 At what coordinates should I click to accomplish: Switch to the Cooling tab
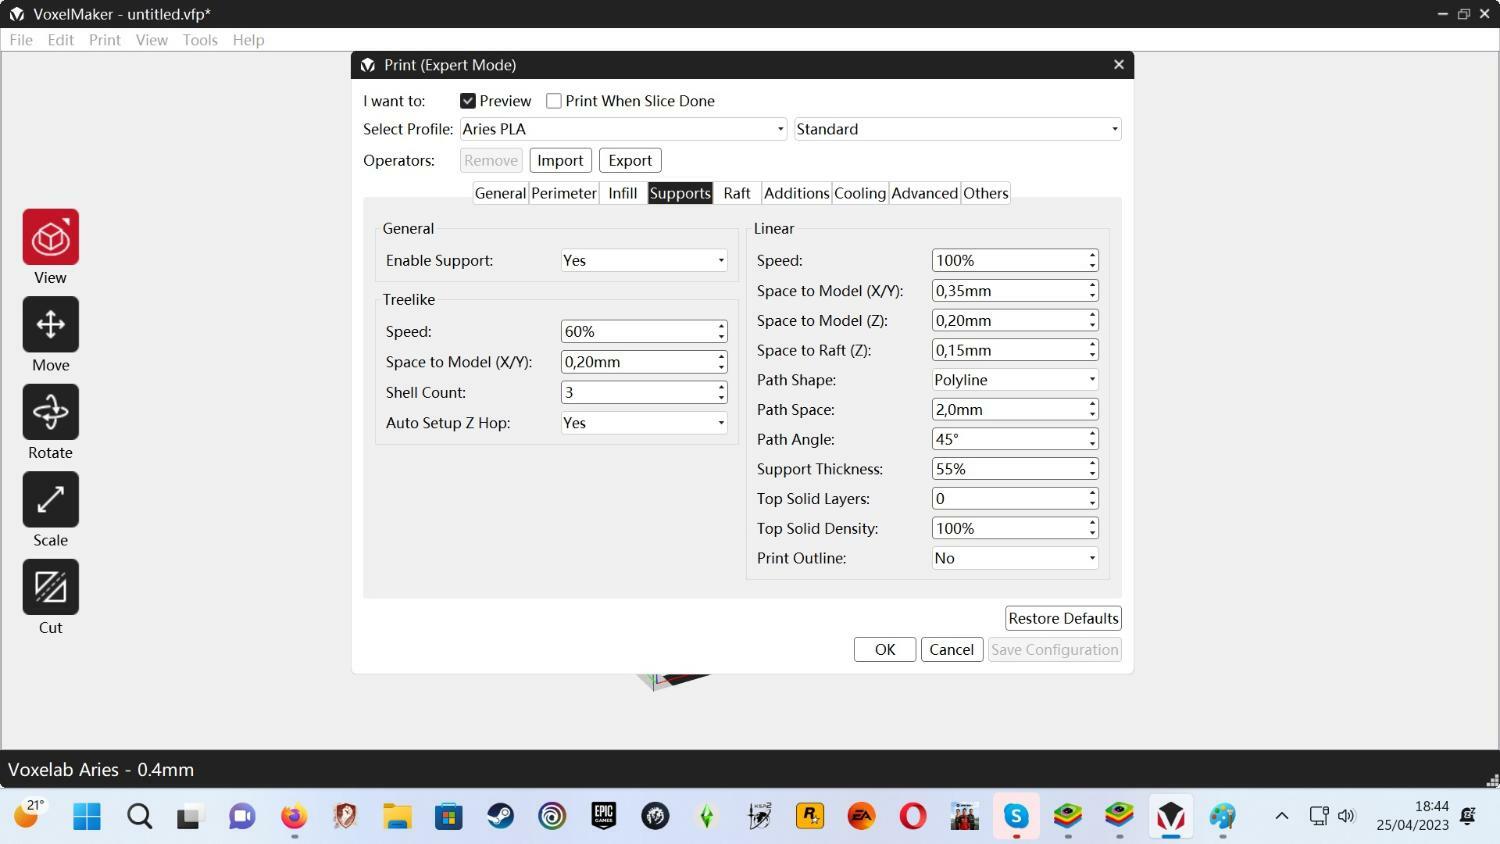(x=860, y=193)
